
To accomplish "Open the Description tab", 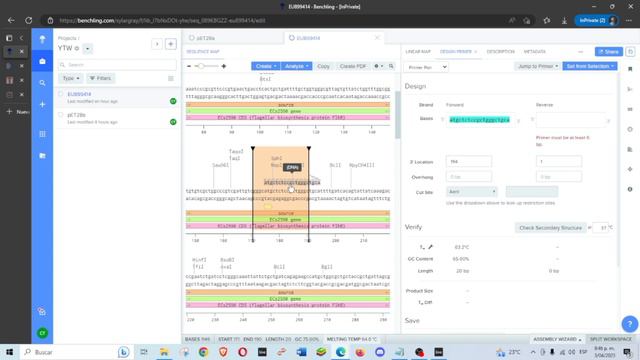I will click(x=500, y=52).
